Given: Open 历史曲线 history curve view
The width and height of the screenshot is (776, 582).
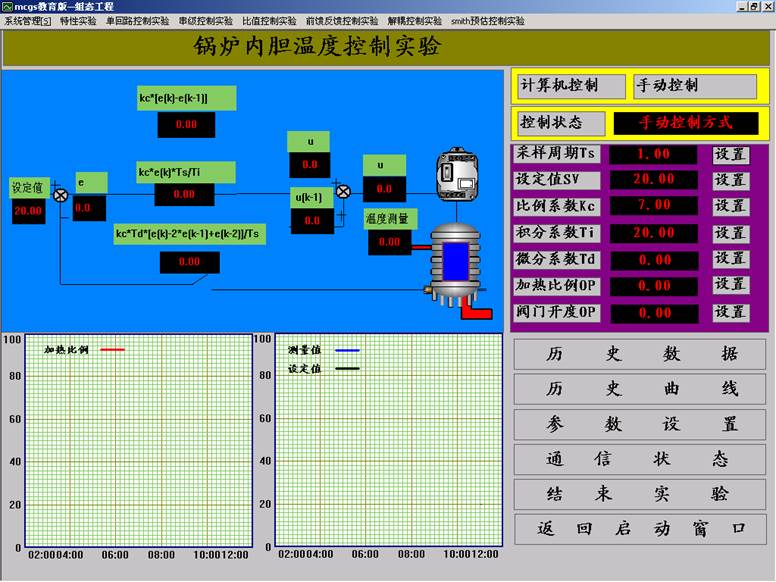Looking at the screenshot, I should tap(640, 388).
